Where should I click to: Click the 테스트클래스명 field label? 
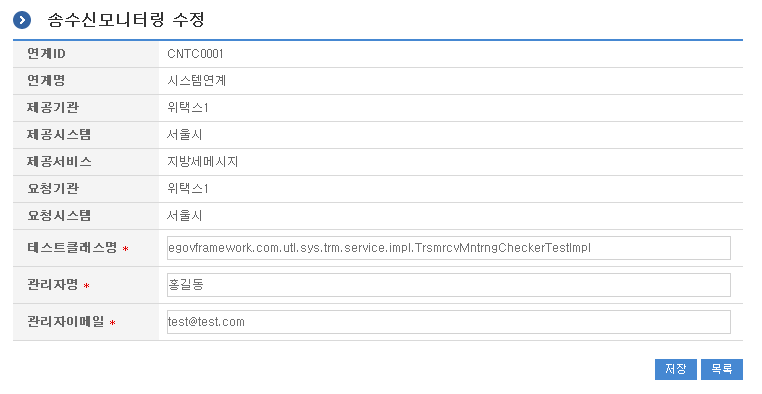coord(72,248)
